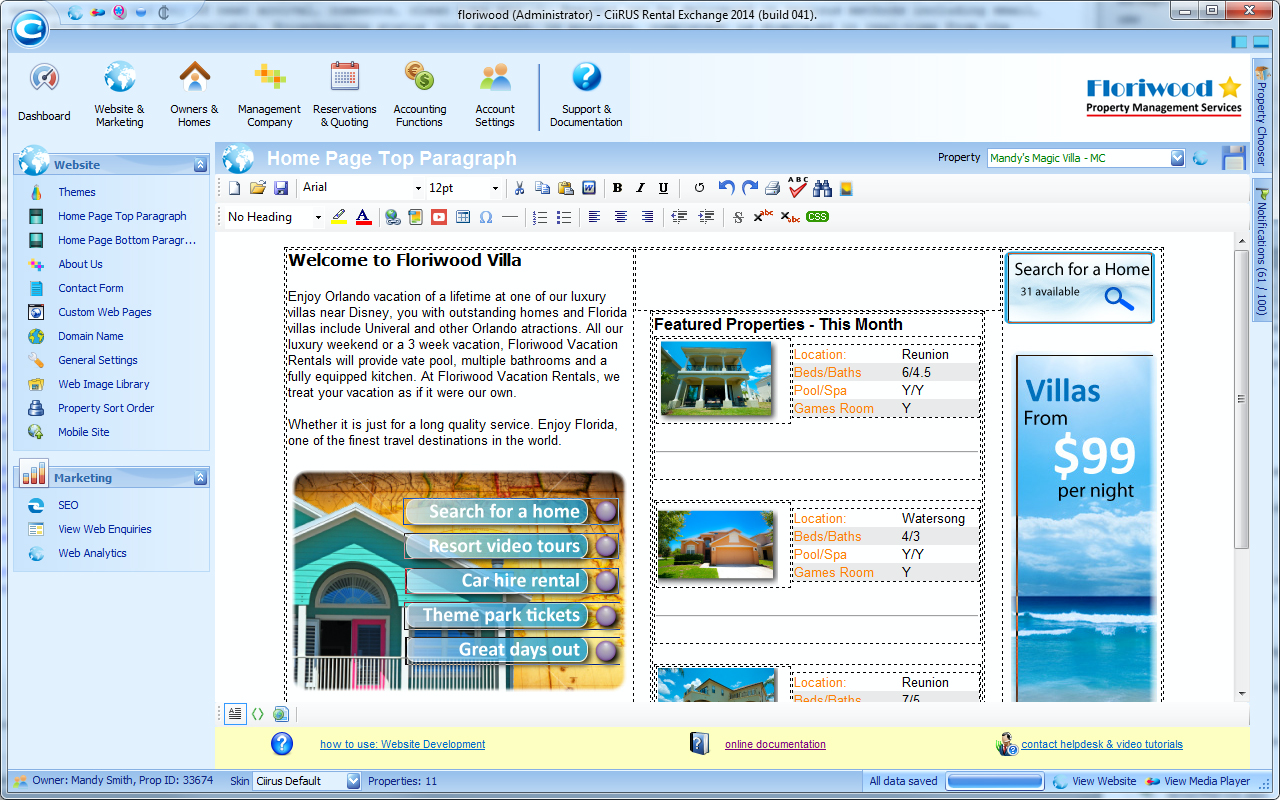Open Contact Form in the sidebar
Image resolution: width=1280 pixels, height=800 pixels.
click(91, 288)
